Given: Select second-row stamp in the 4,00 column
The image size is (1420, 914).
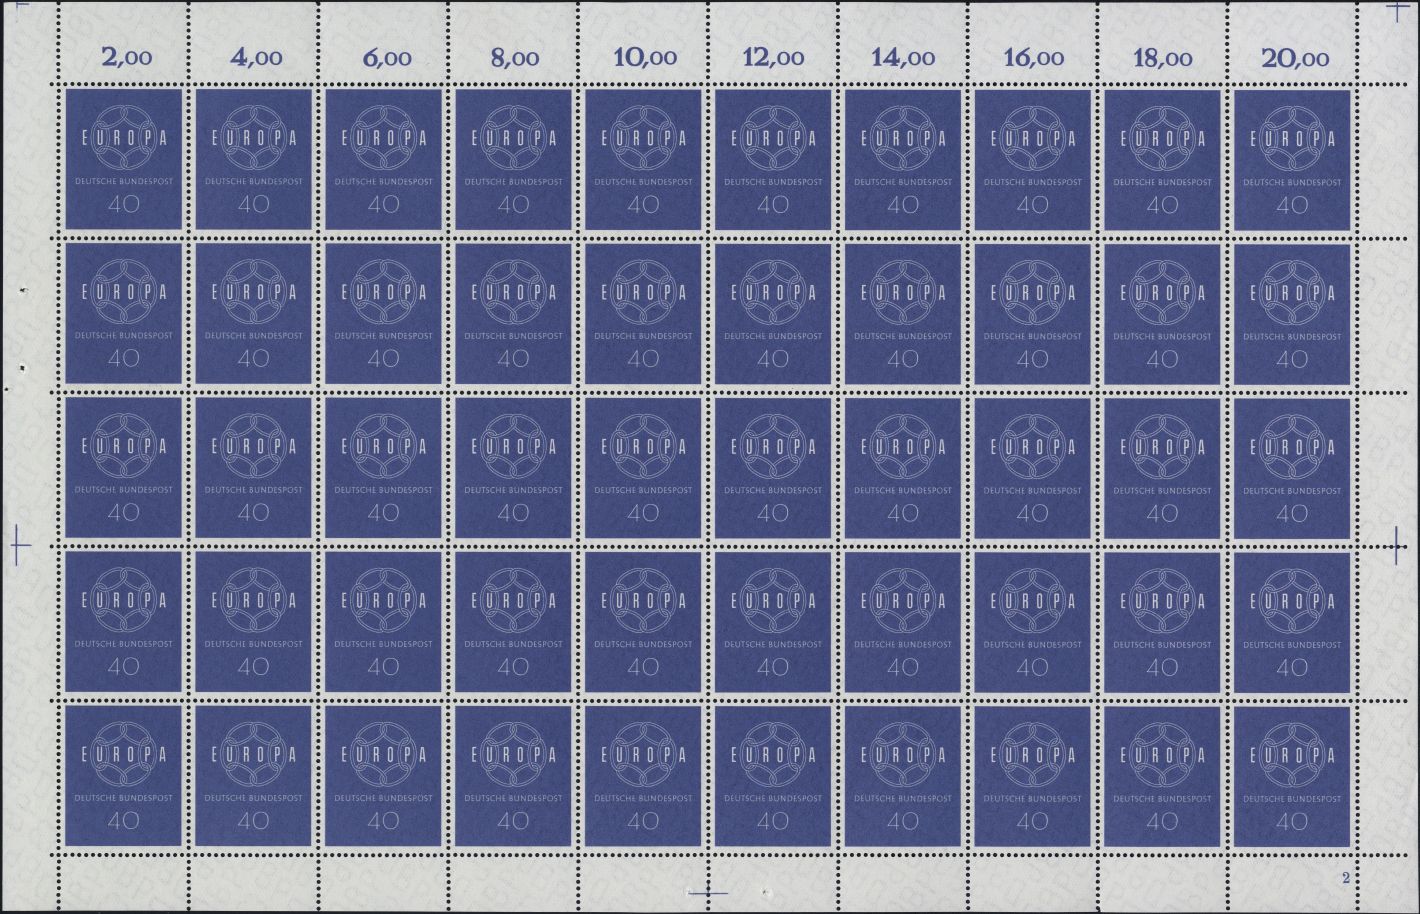Looking at the screenshot, I should (x=254, y=314).
